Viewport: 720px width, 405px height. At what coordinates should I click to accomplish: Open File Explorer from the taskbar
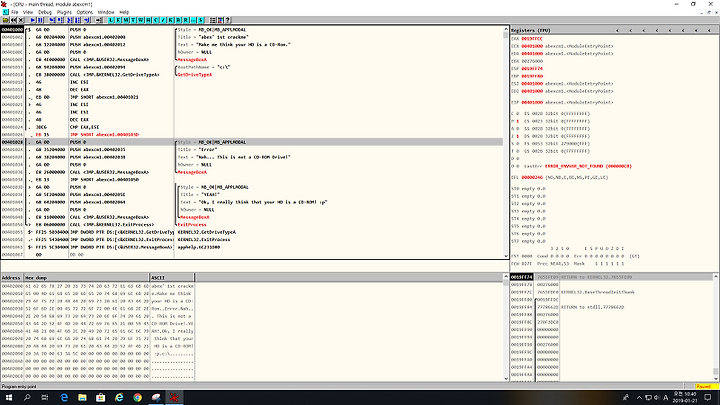click(82, 398)
